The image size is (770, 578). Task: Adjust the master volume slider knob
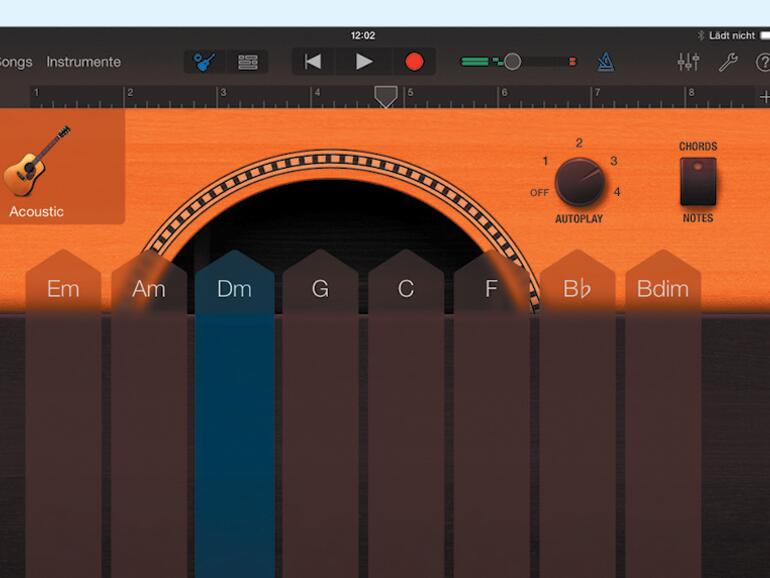512,62
